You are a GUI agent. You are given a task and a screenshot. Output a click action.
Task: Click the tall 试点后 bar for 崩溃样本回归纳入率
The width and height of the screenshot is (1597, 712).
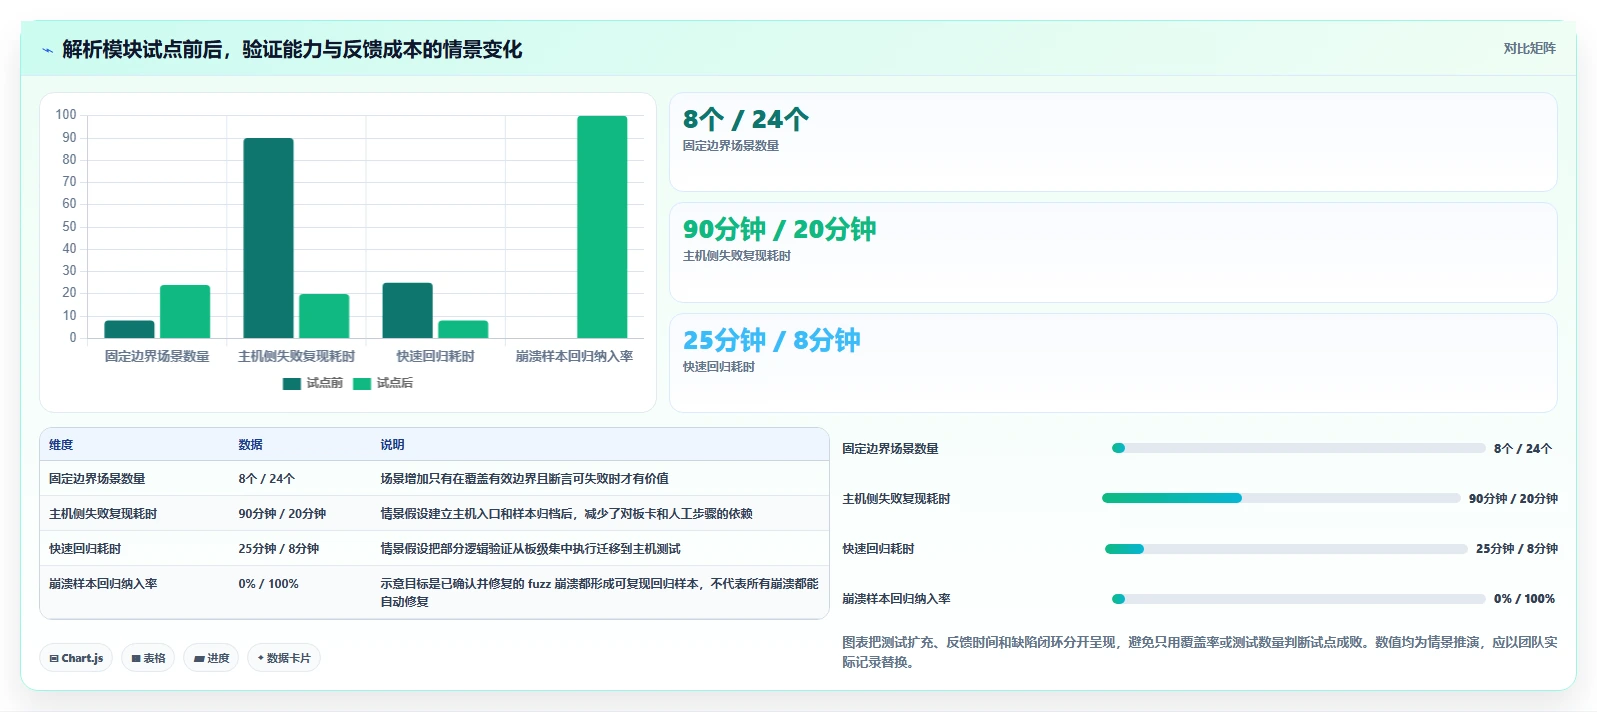click(x=602, y=227)
